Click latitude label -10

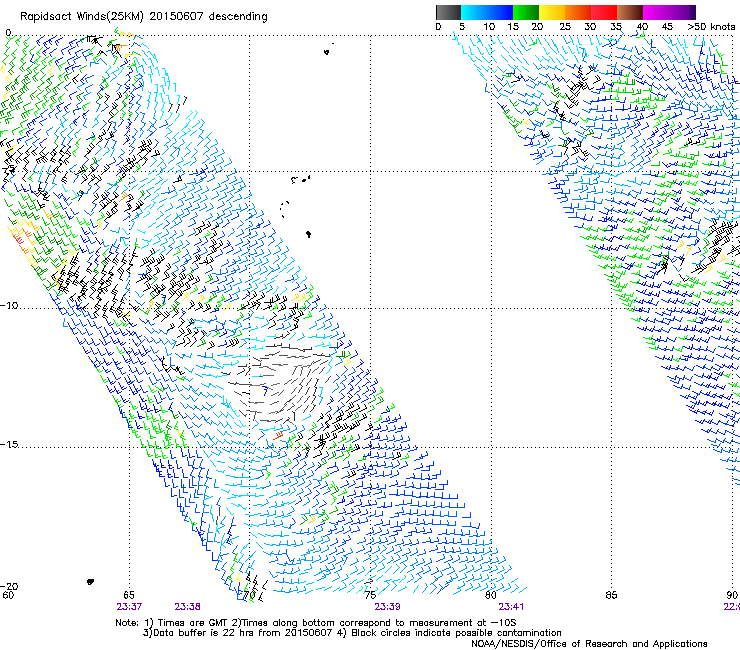pos(9,305)
